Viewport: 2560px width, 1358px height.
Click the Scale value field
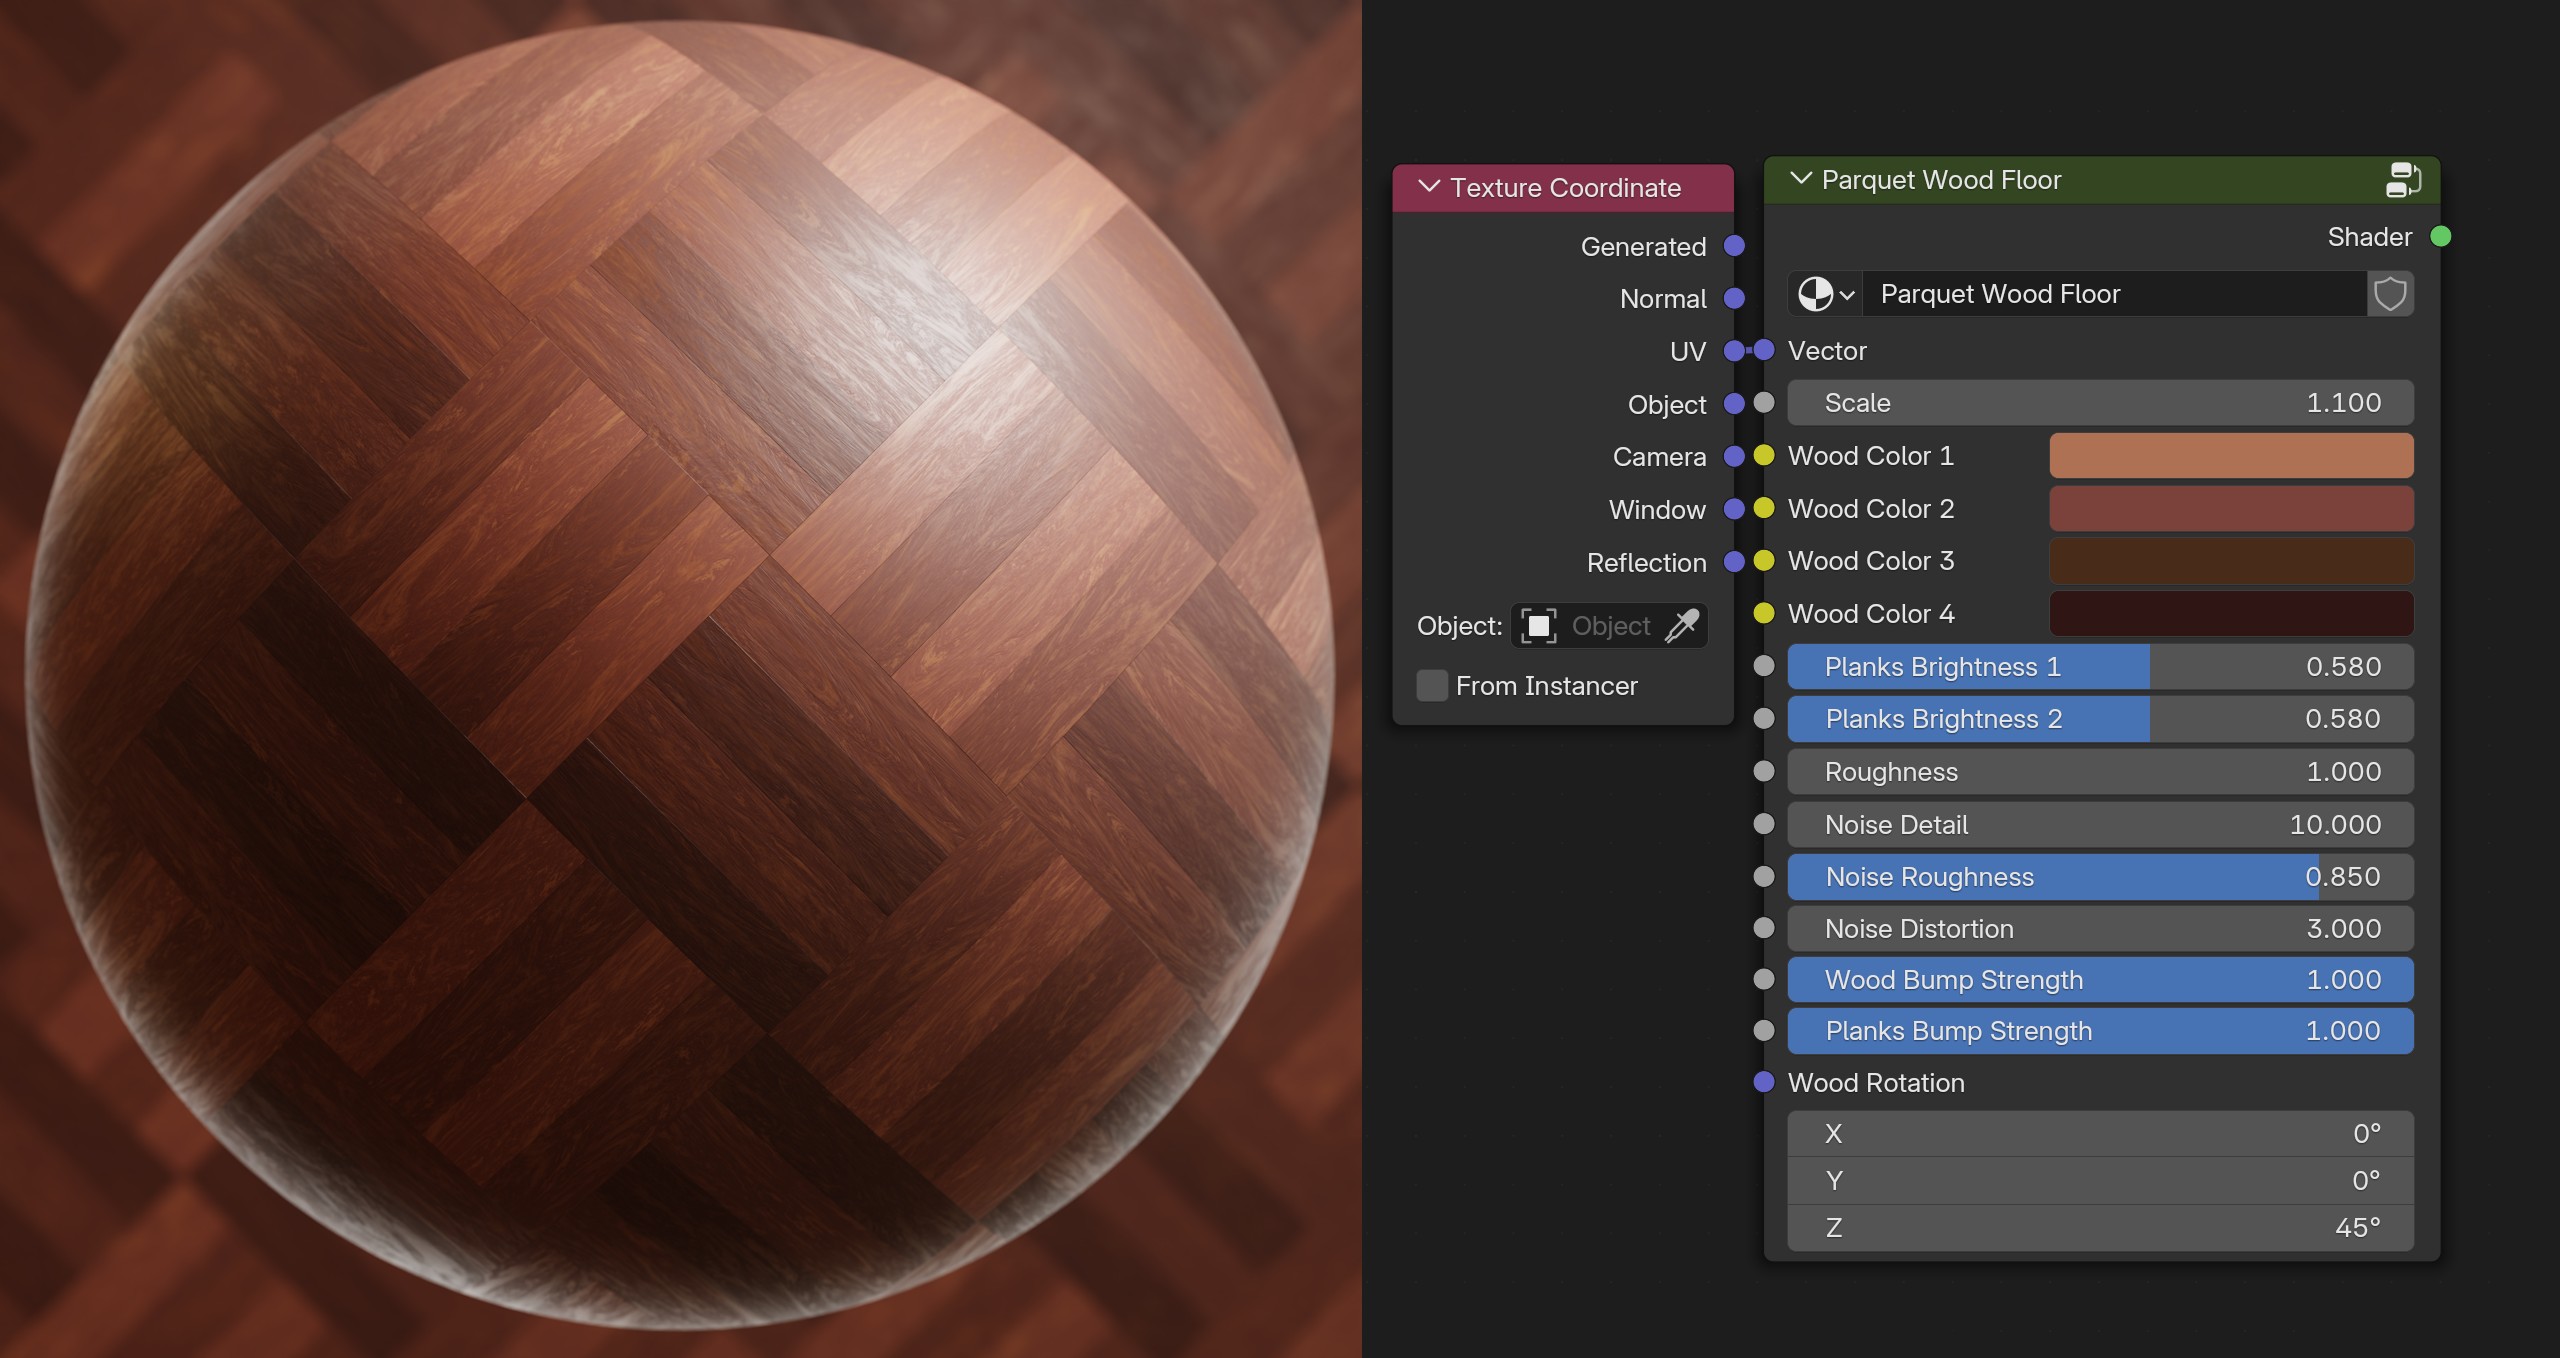tap(2100, 403)
